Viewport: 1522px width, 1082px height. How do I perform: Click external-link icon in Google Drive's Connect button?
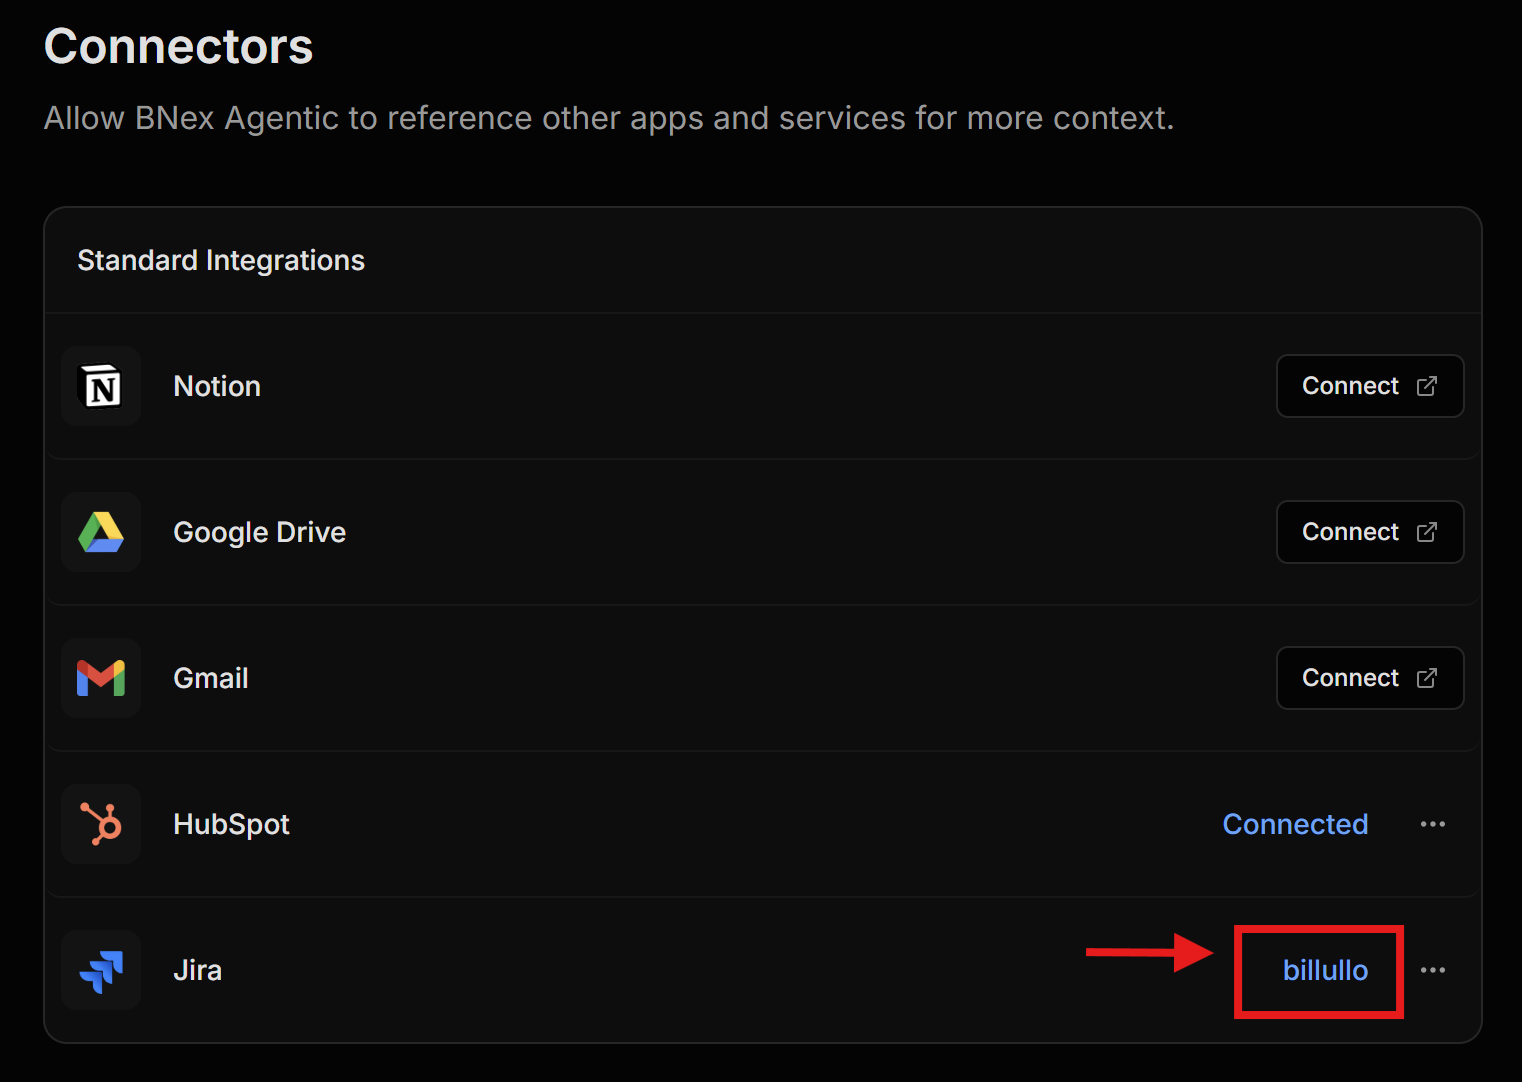click(1427, 532)
